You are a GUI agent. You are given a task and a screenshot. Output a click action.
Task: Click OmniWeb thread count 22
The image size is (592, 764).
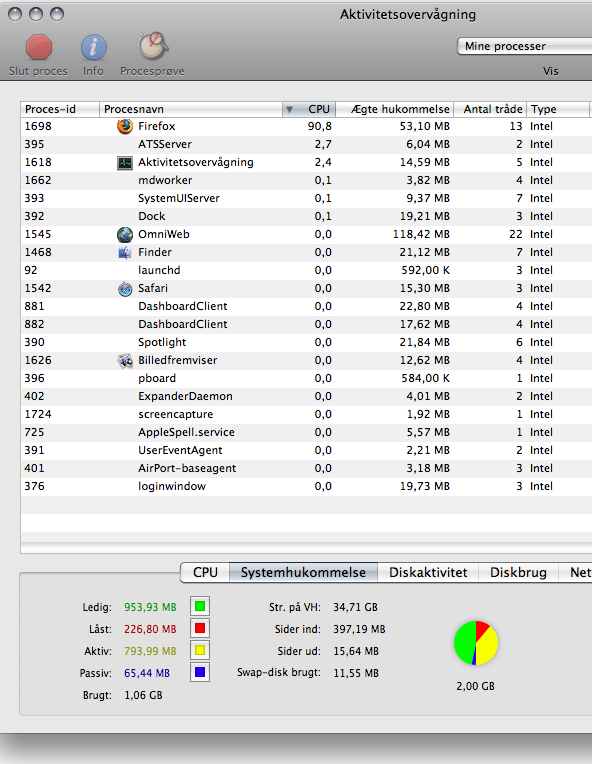(x=516, y=234)
